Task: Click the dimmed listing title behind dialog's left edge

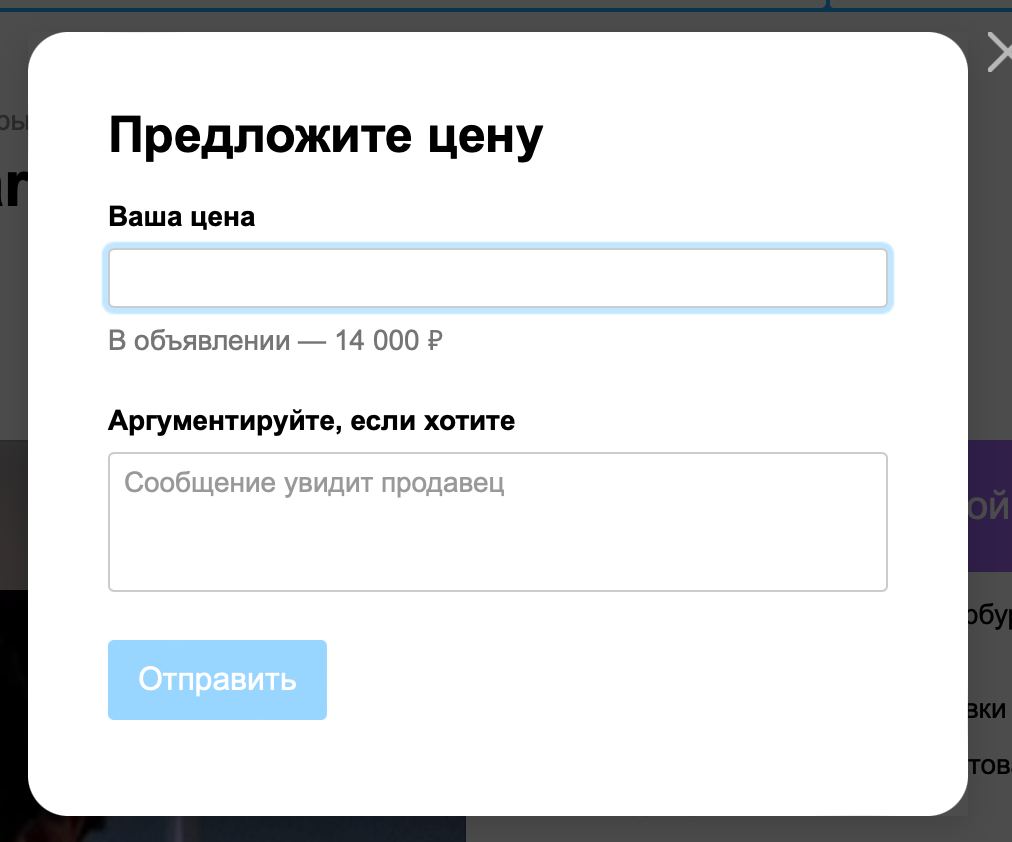Action: [12, 187]
